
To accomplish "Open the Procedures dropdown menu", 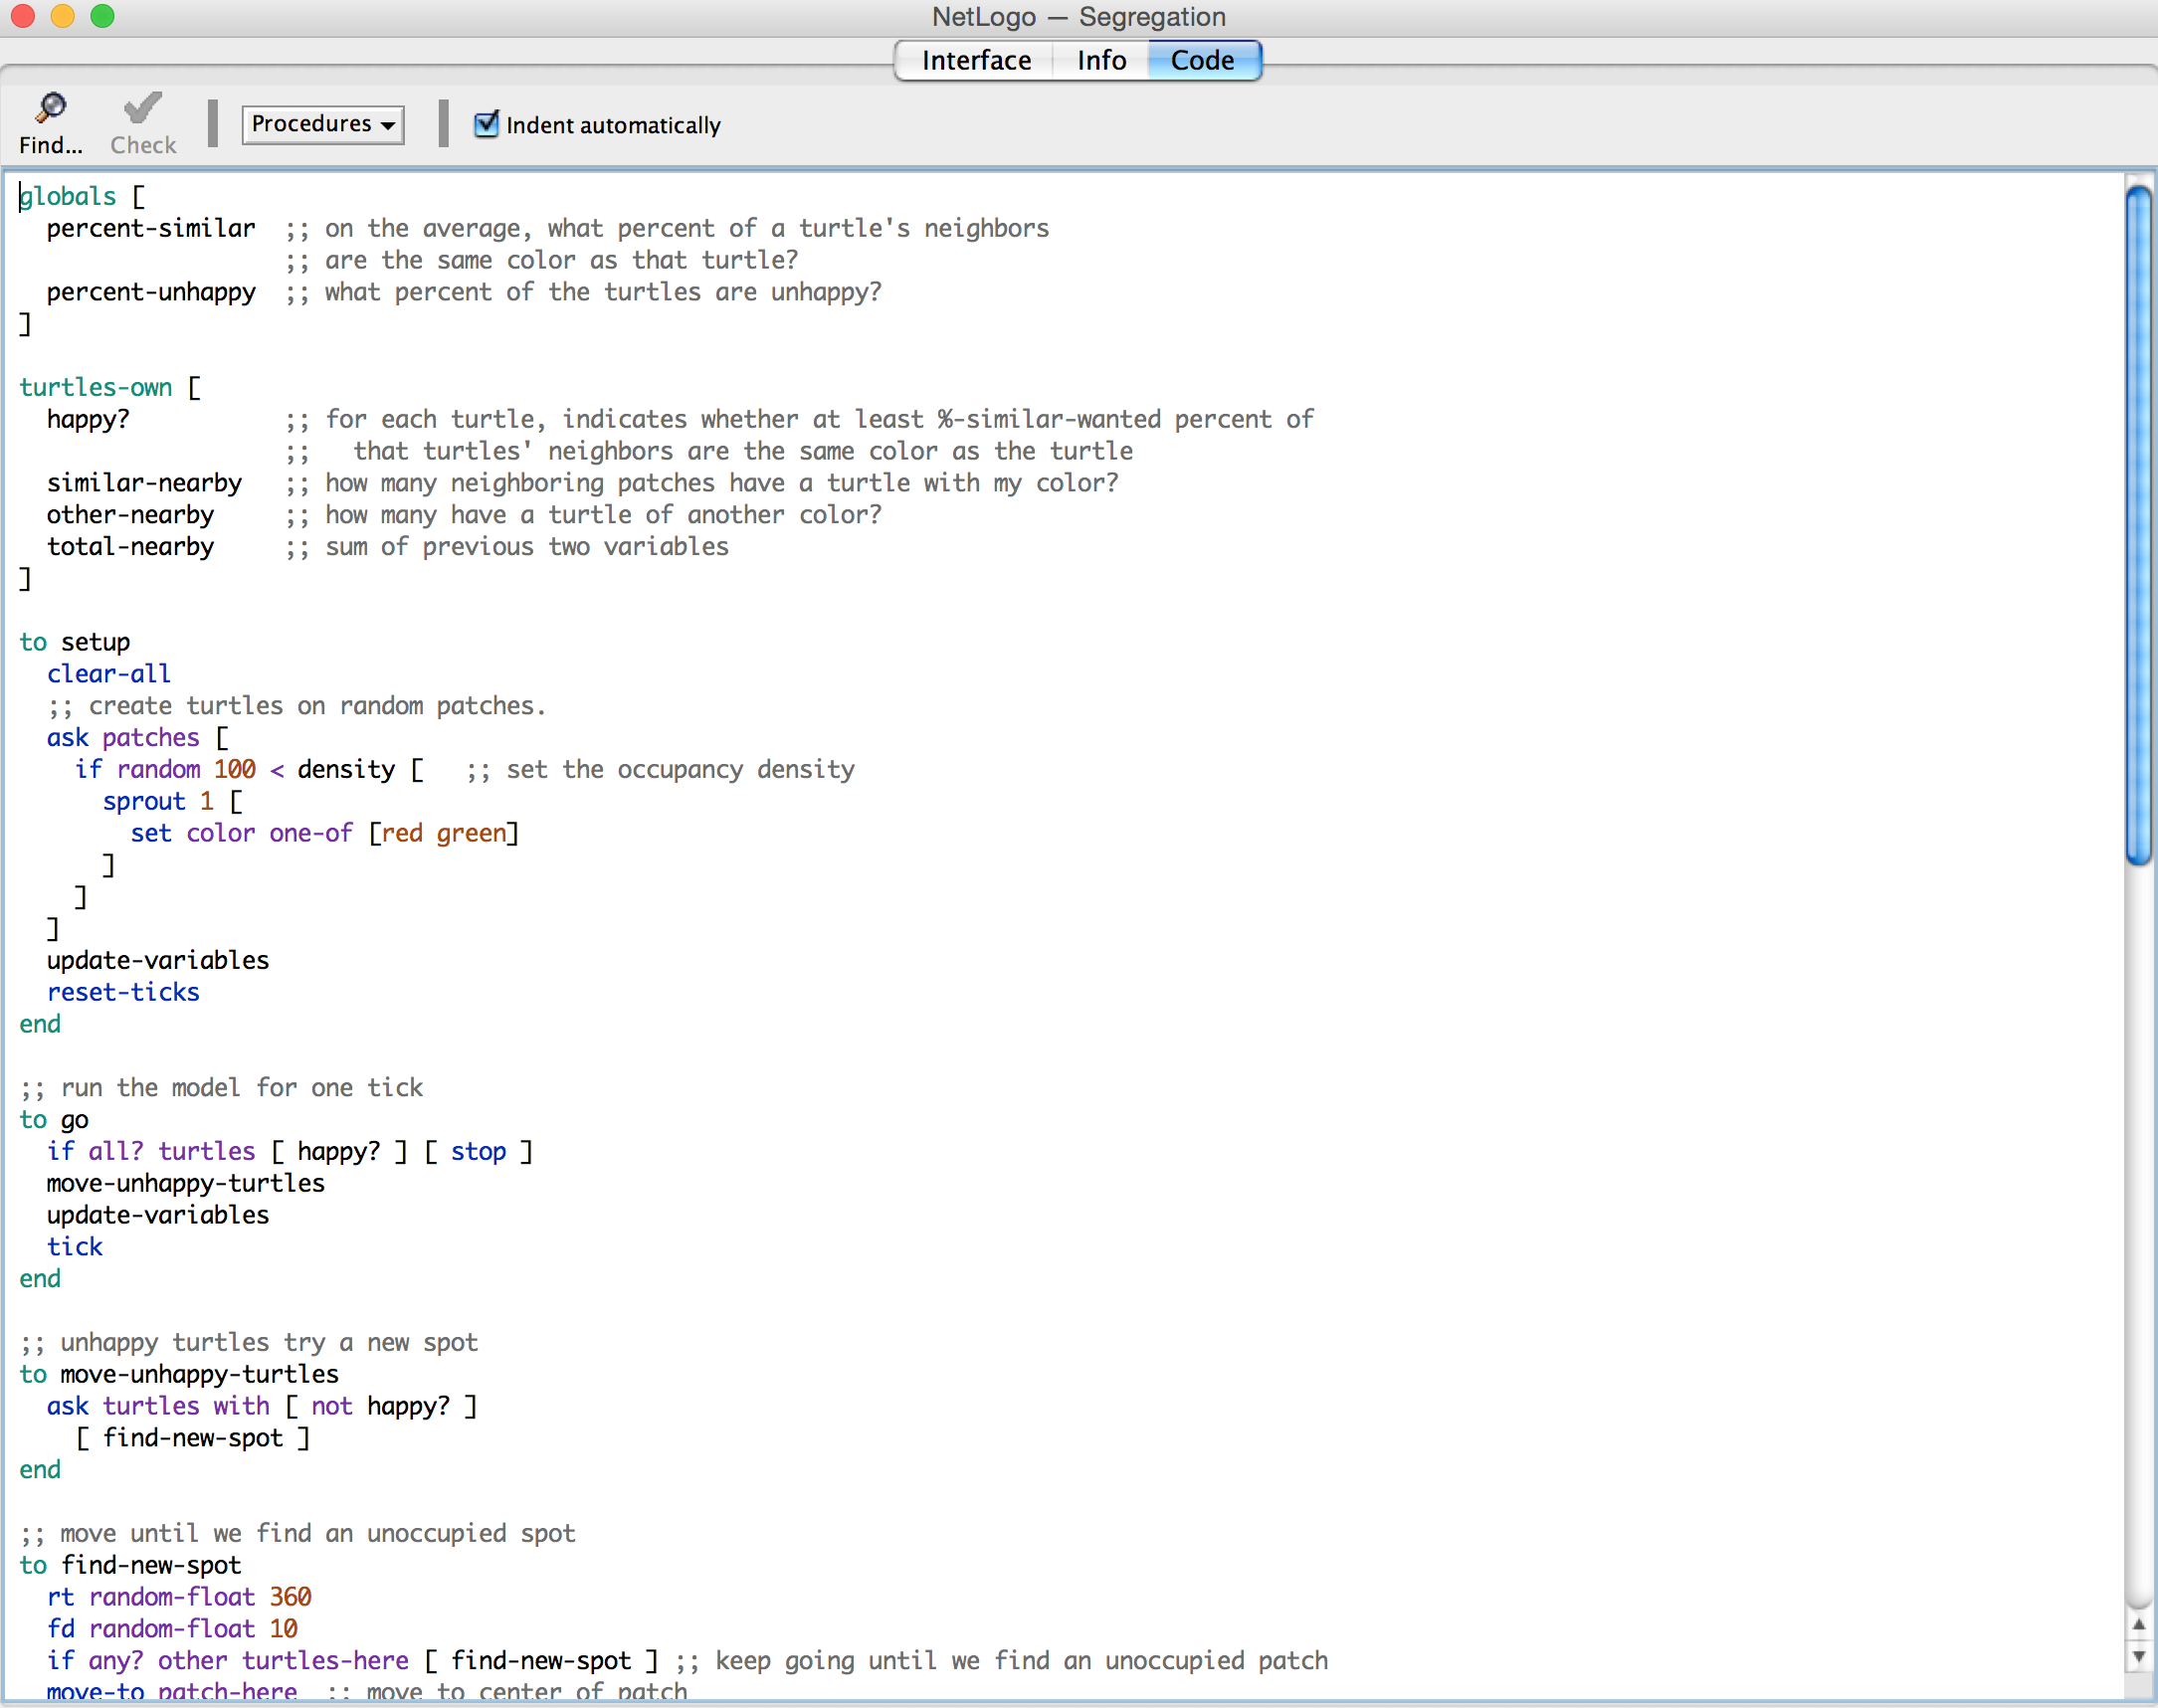I will tap(322, 124).
